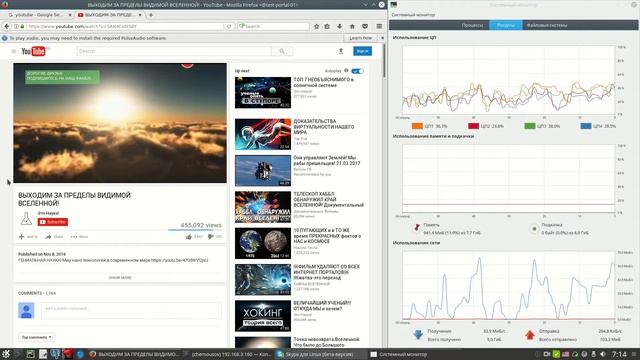The height and width of the screenshot is (360, 640).
Task: Open the More options dots under video
Action: [x=79, y=237]
